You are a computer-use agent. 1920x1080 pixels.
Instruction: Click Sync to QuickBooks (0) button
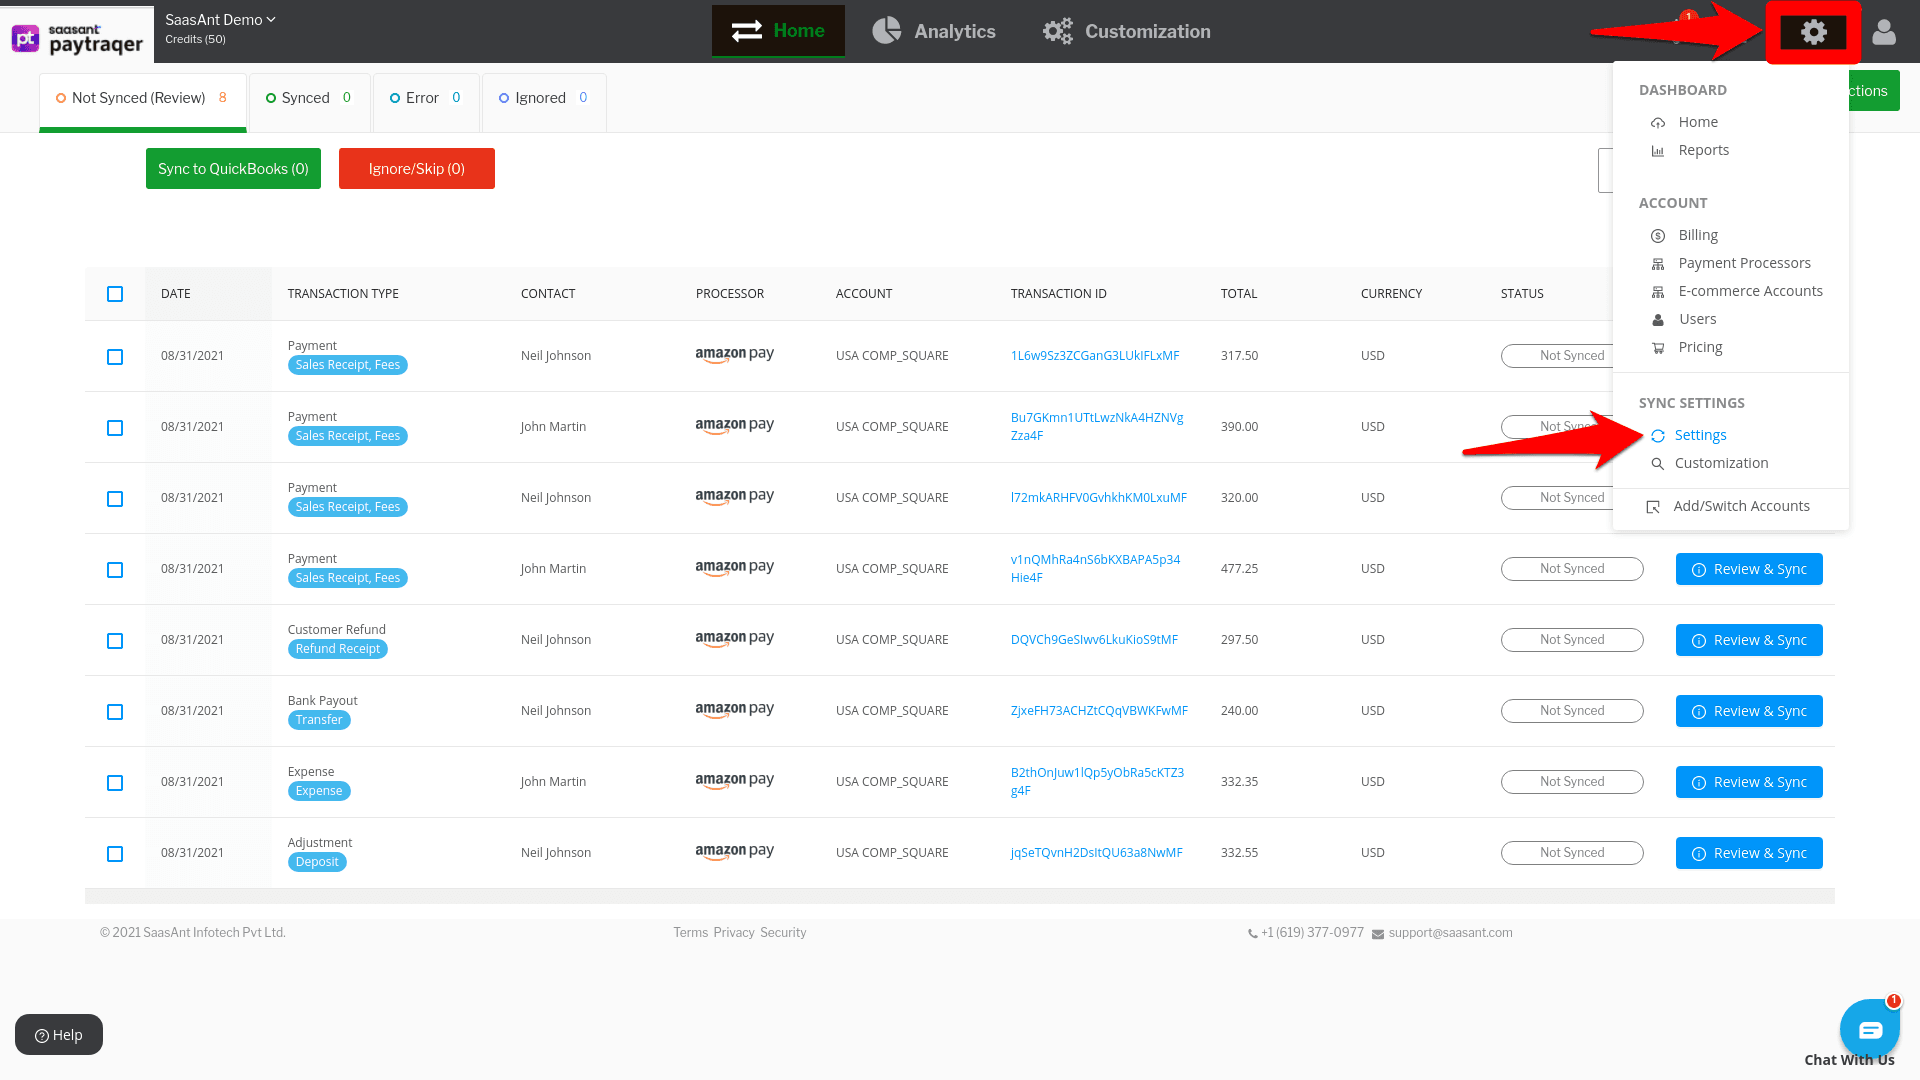point(233,168)
